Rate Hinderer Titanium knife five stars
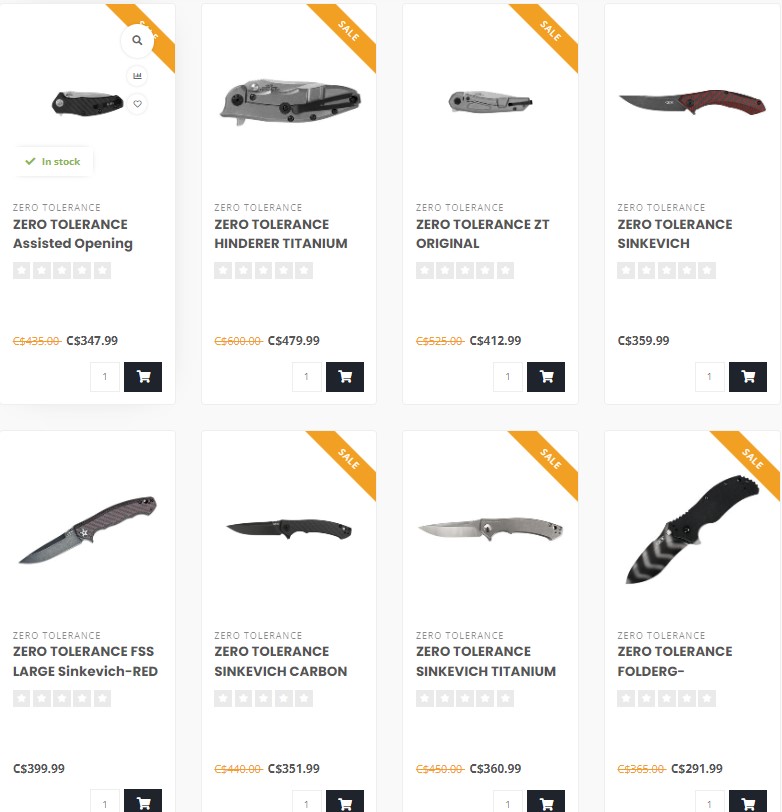782x812 pixels. (304, 270)
